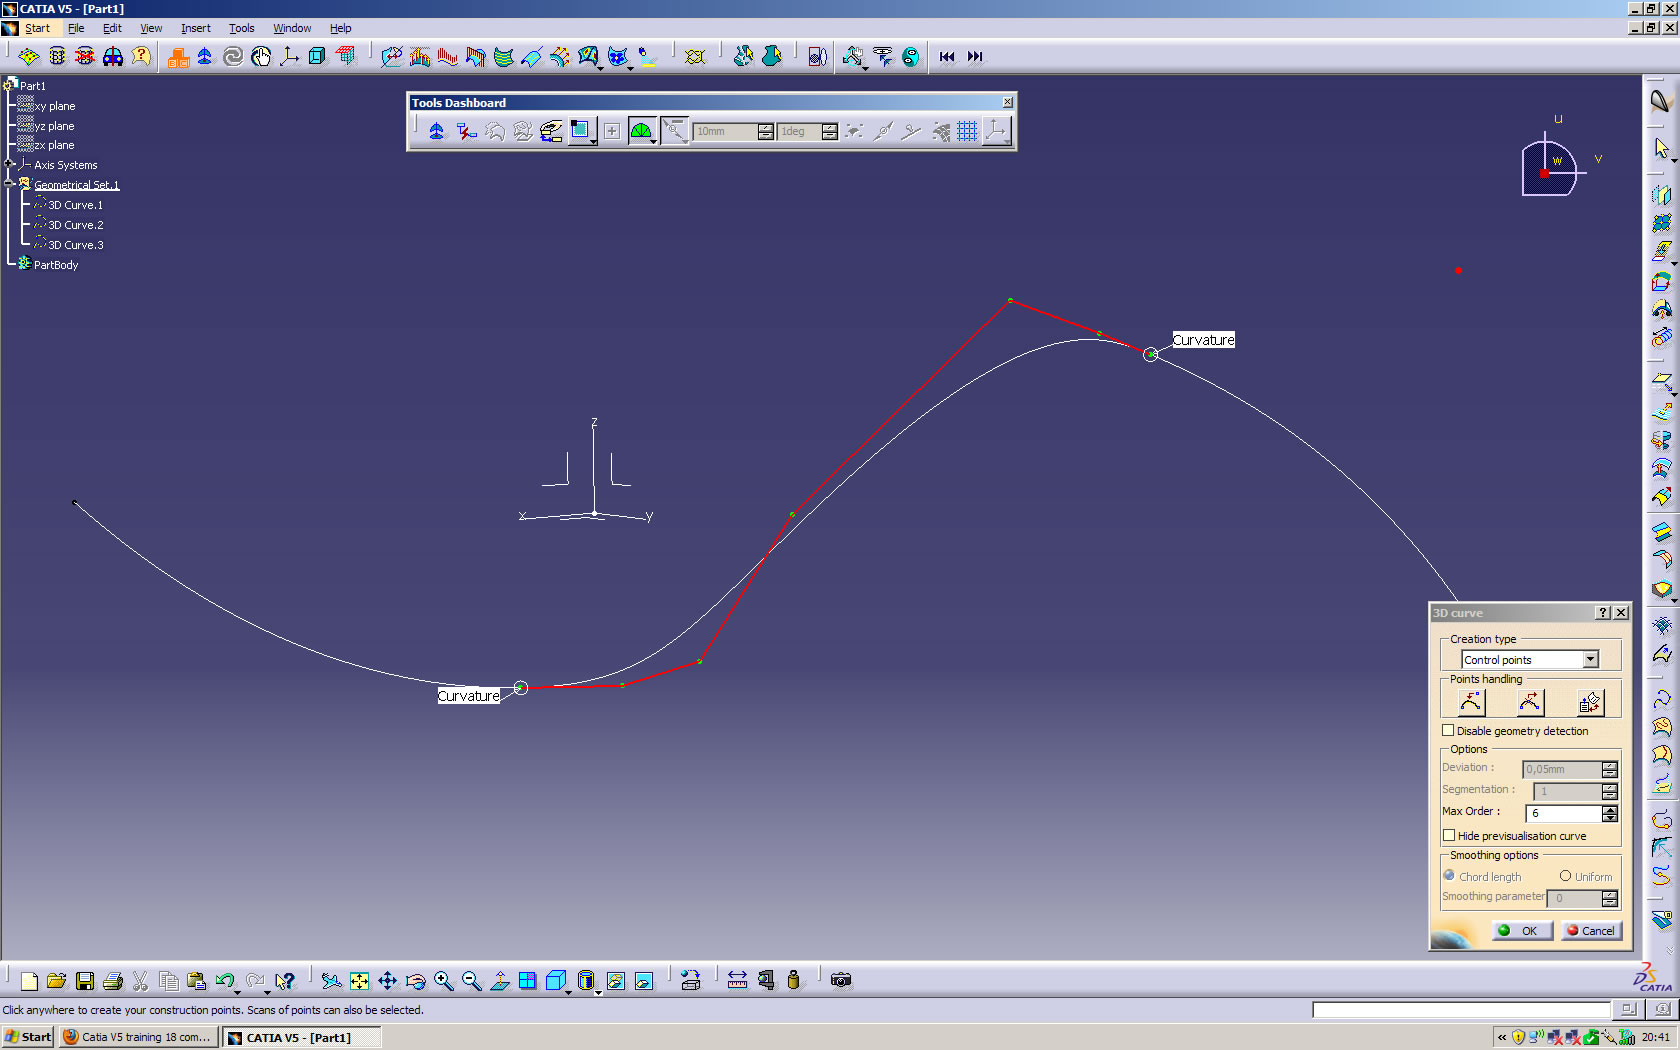The width and height of the screenshot is (1680, 1050).
Task: Click the first Points handling icon
Action: tap(1471, 702)
